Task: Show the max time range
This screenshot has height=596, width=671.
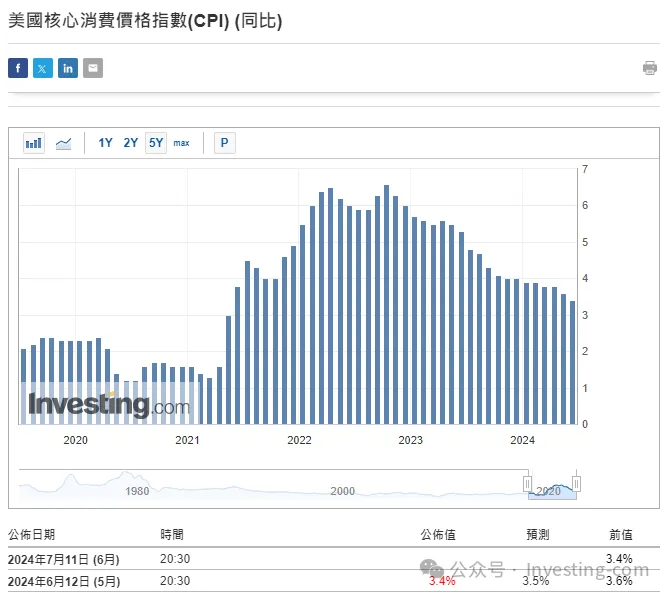Action: (x=181, y=143)
